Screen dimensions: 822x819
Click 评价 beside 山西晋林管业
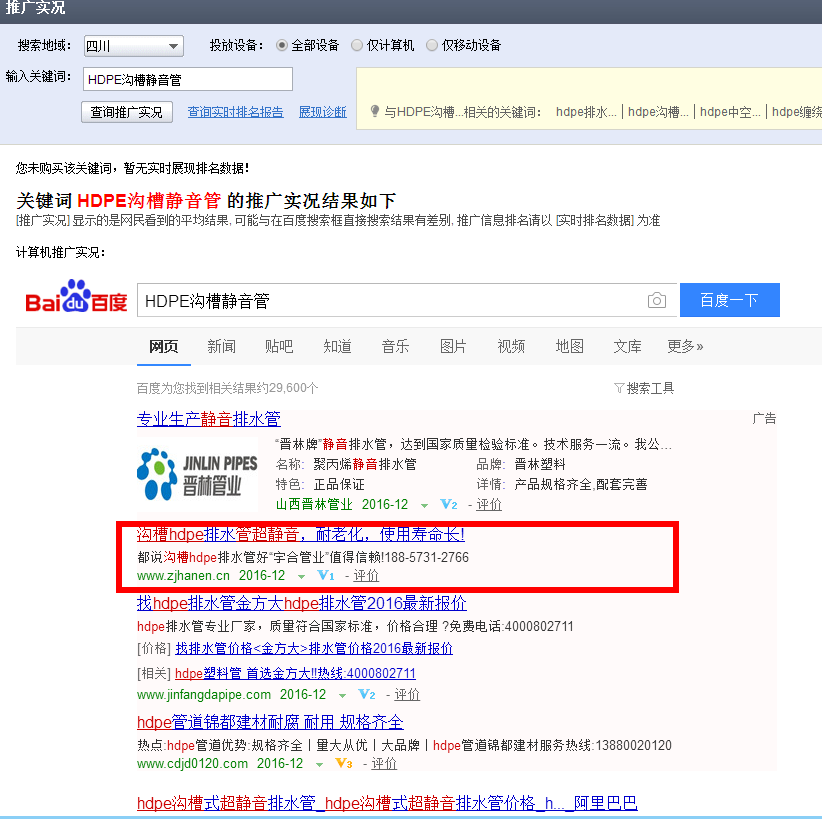click(x=489, y=504)
